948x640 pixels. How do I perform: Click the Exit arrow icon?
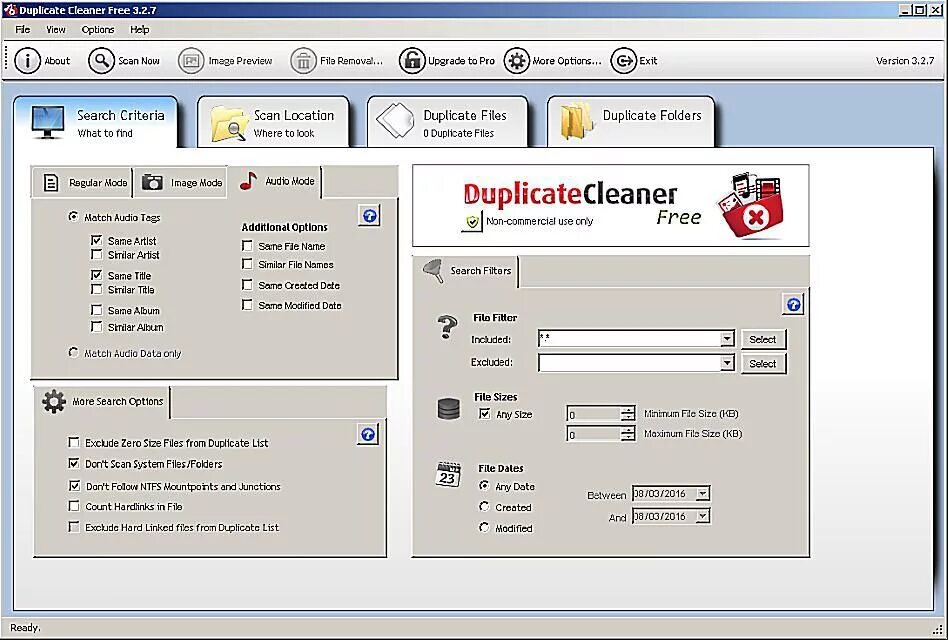pos(623,60)
